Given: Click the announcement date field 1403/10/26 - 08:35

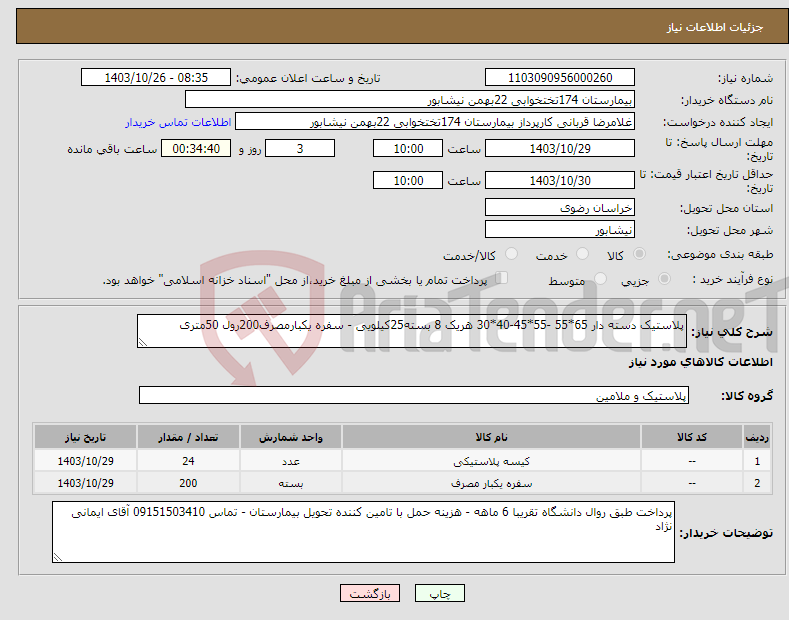Looking at the screenshot, I should pos(156,78).
